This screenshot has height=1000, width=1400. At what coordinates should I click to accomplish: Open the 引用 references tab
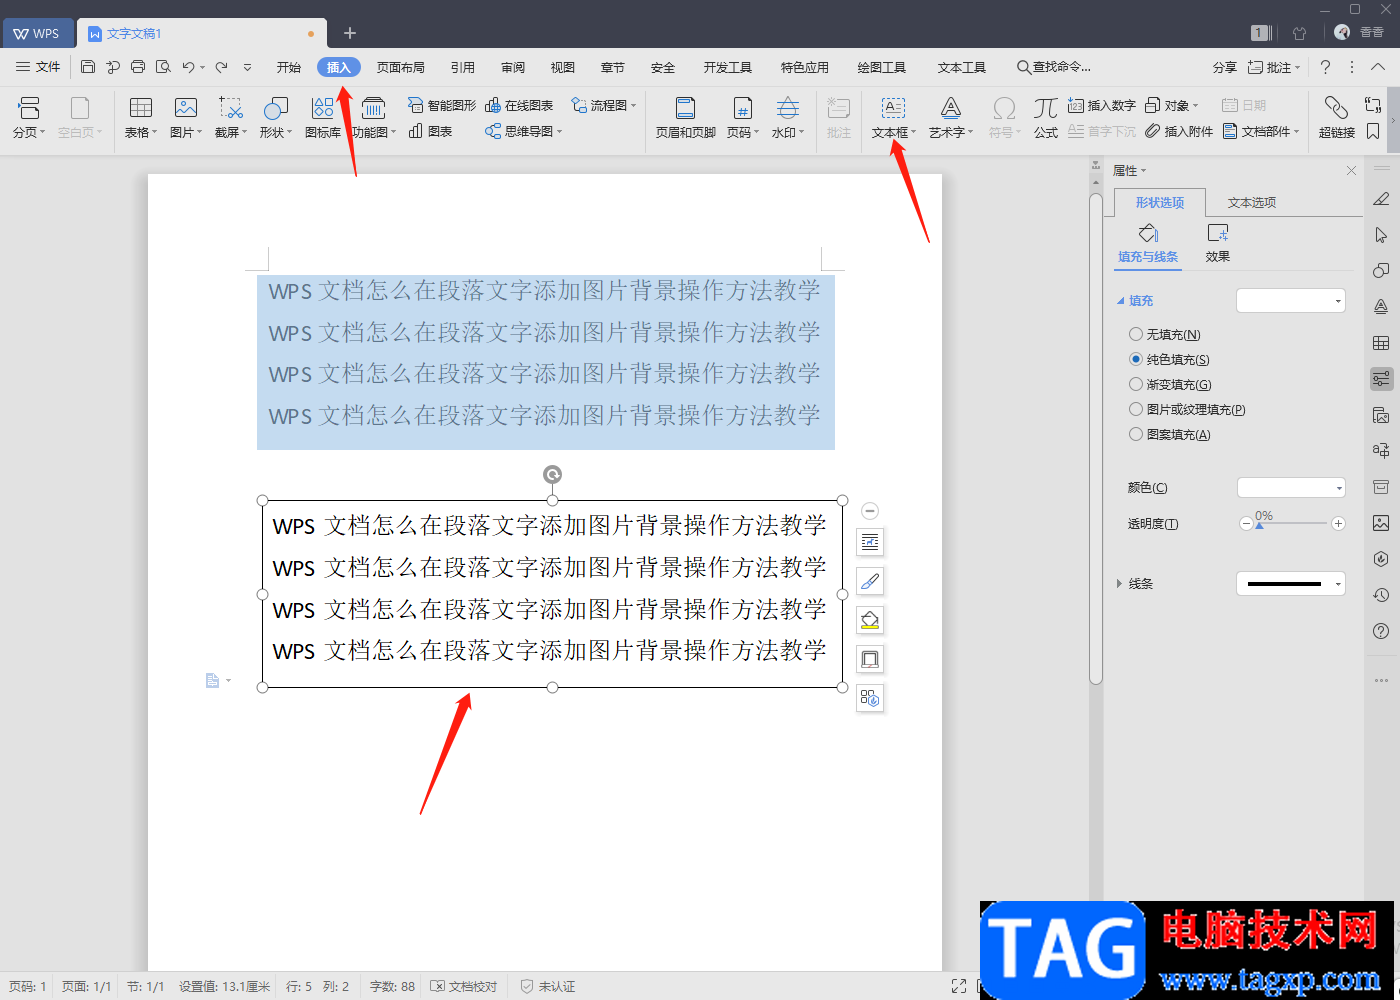coord(463,67)
